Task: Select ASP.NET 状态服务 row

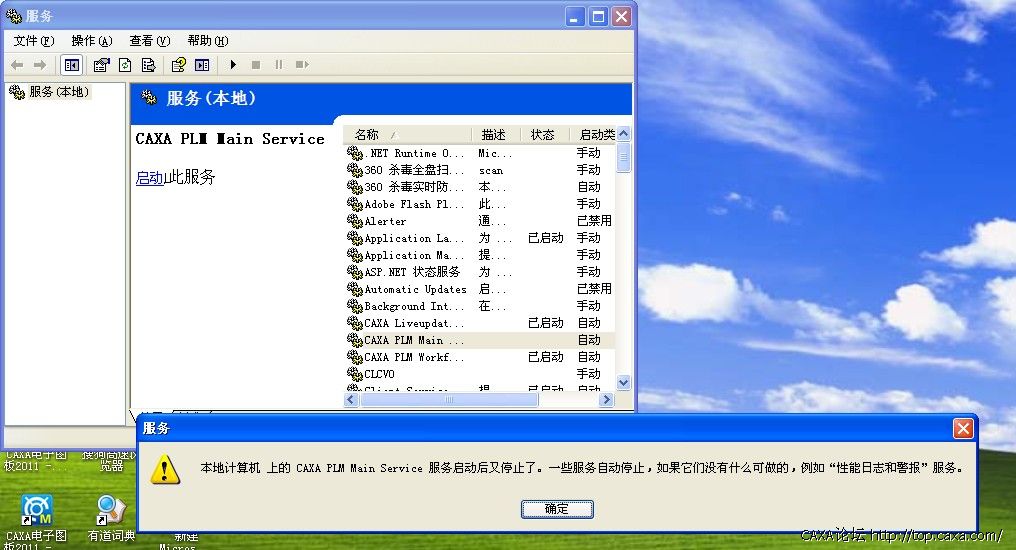Action: (x=479, y=272)
